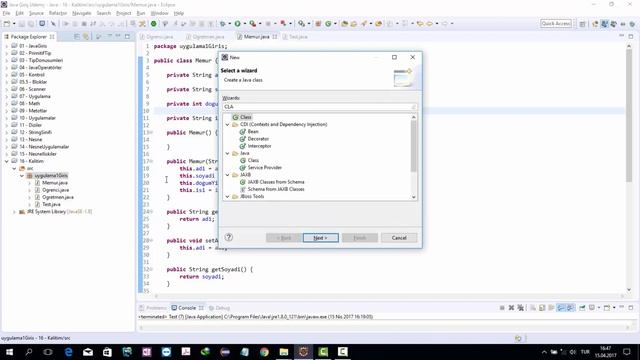
Task: Click the Wizards filter field containing CLA
Action: tap(320, 107)
